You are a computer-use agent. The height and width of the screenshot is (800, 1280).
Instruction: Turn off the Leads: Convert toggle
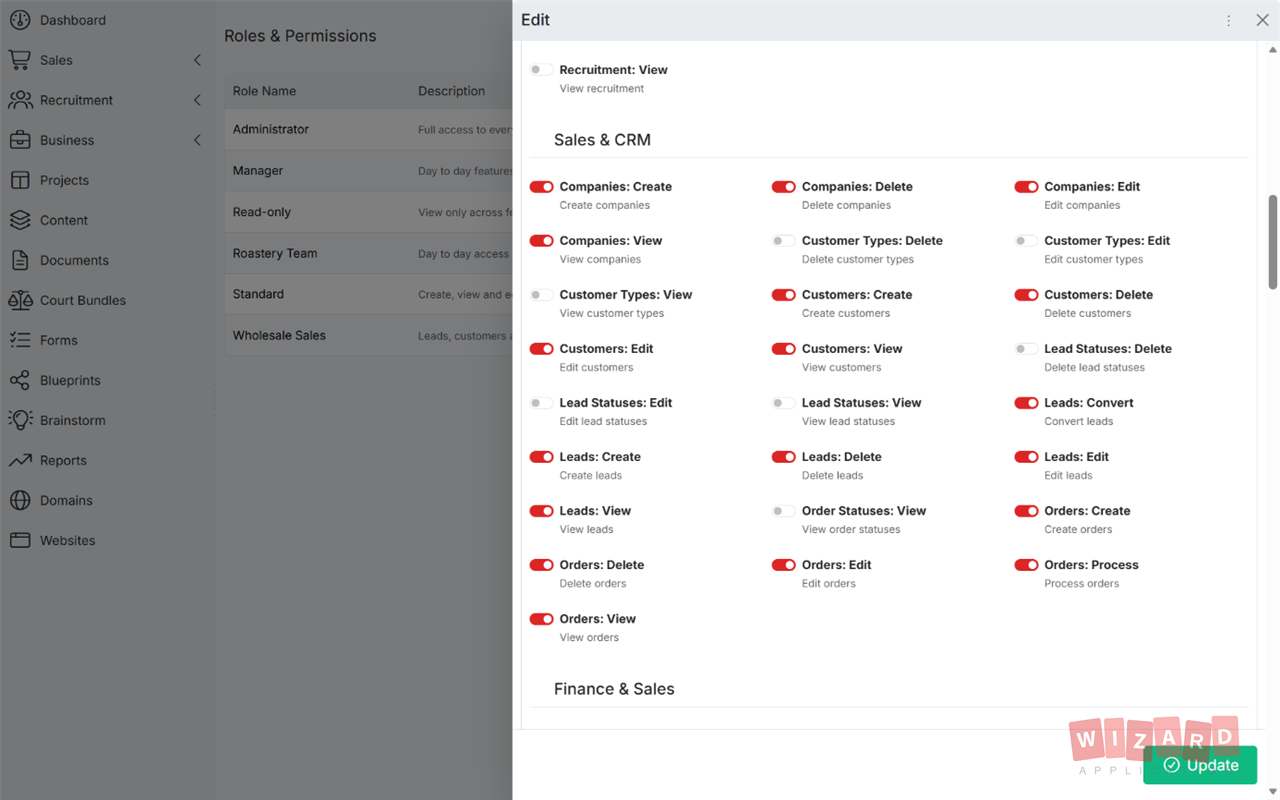point(1026,403)
